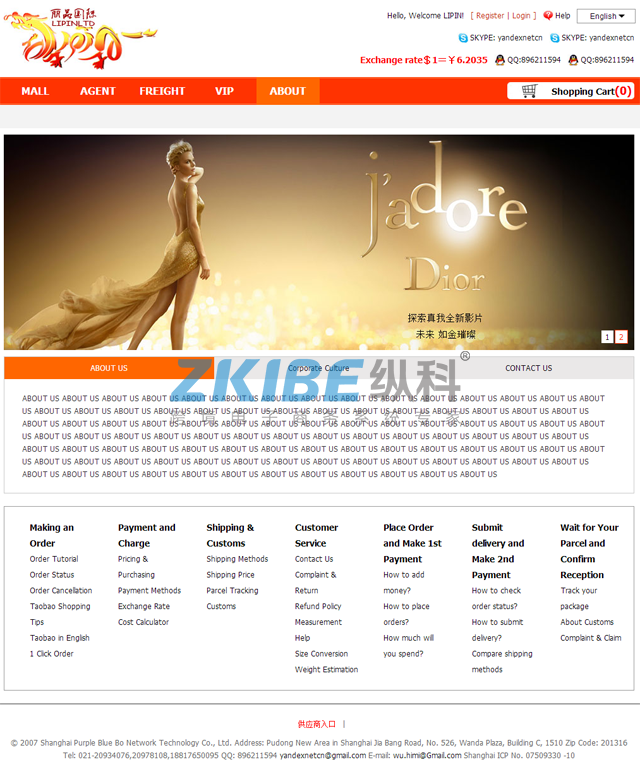
Task: Open Track your package link
Action: tap(578, 598)
